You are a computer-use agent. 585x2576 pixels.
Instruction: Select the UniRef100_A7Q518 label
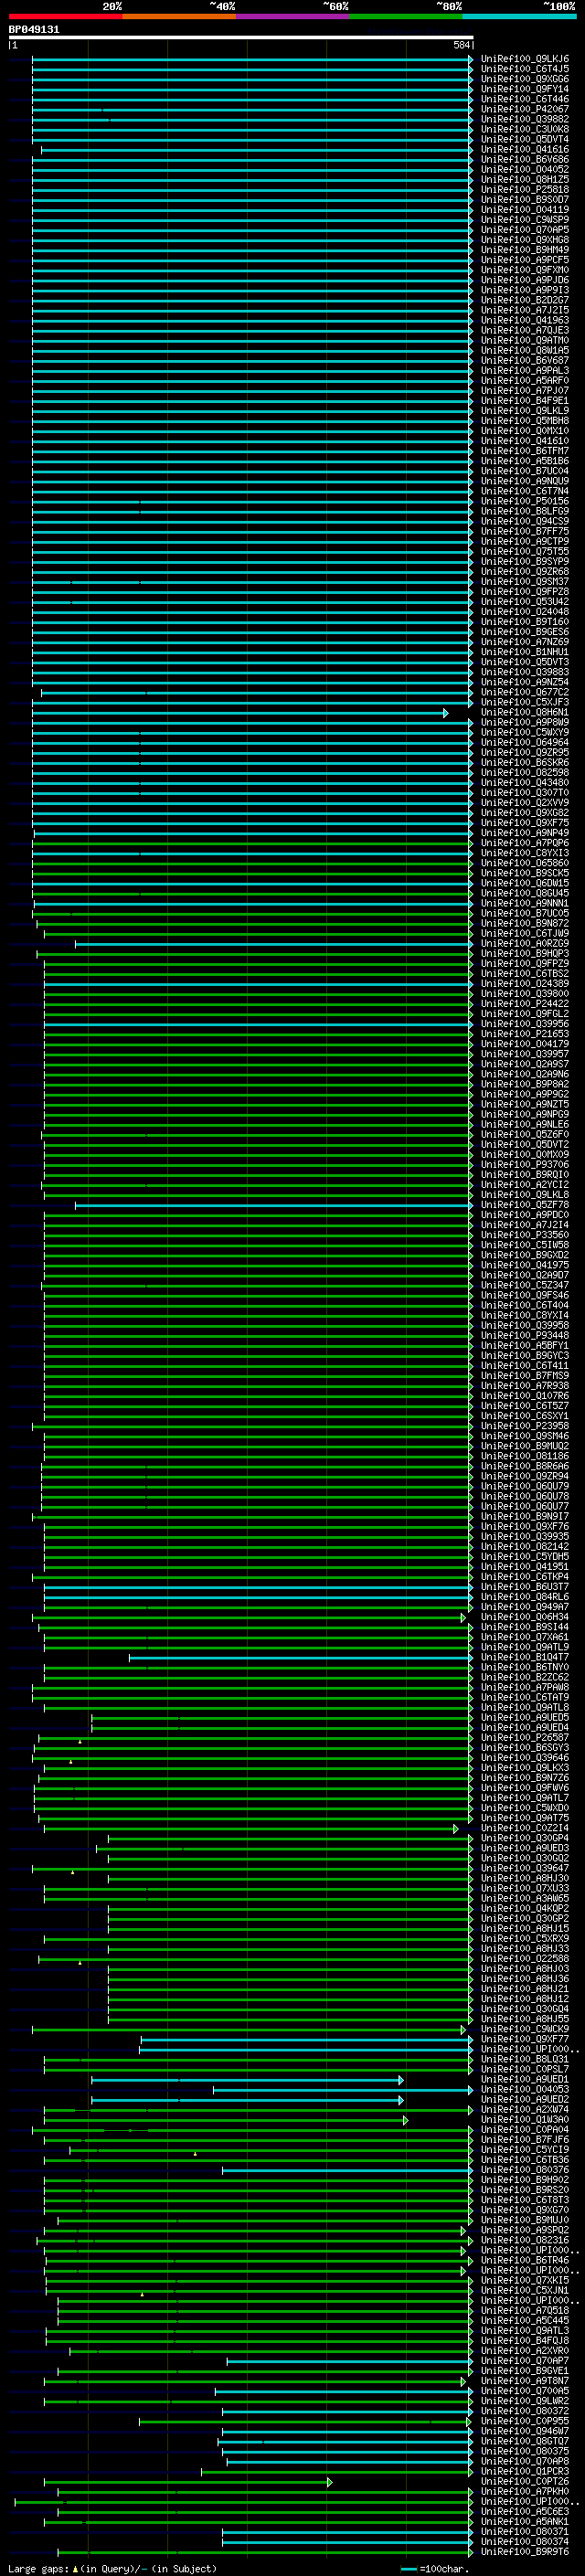pyautogui.click(x=524, y=2310)
